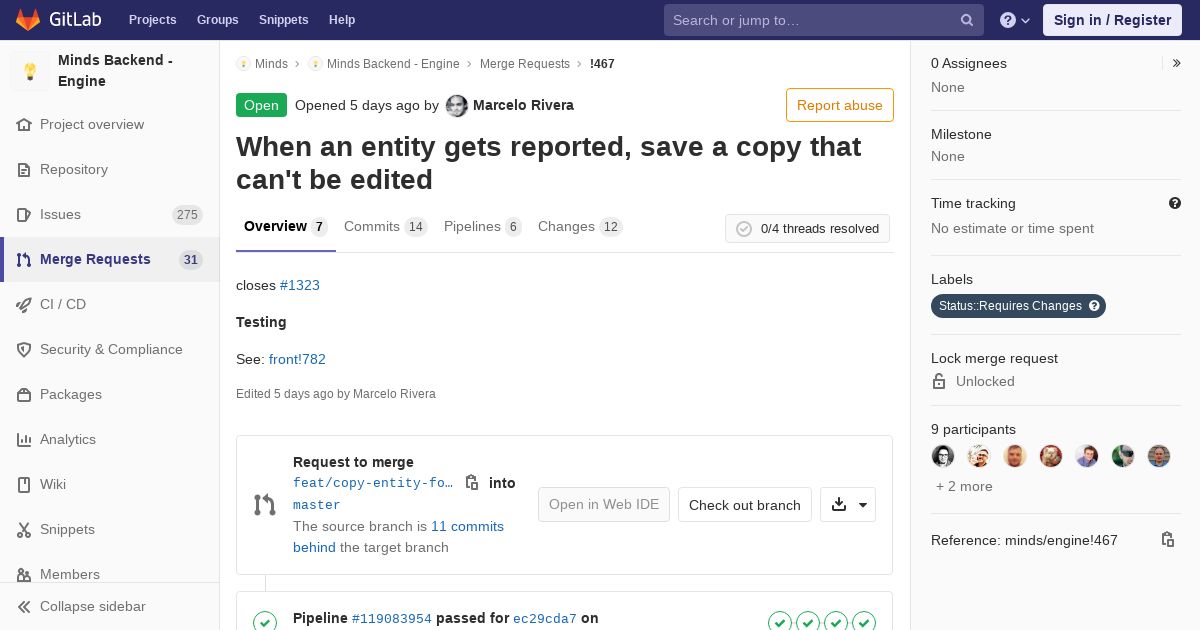
Task: Click Report abuse button
Action: tap(840, 105)
